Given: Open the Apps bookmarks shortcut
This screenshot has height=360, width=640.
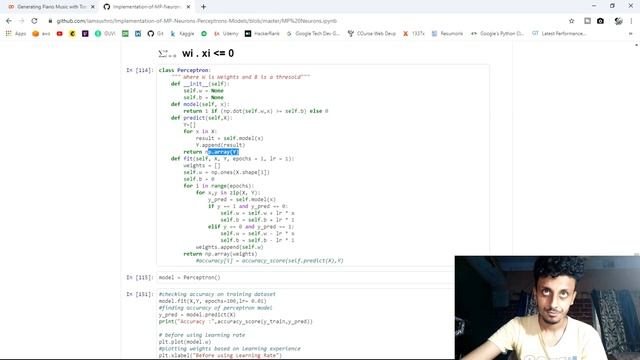Looking at the screenshot, I should [16, 33].
